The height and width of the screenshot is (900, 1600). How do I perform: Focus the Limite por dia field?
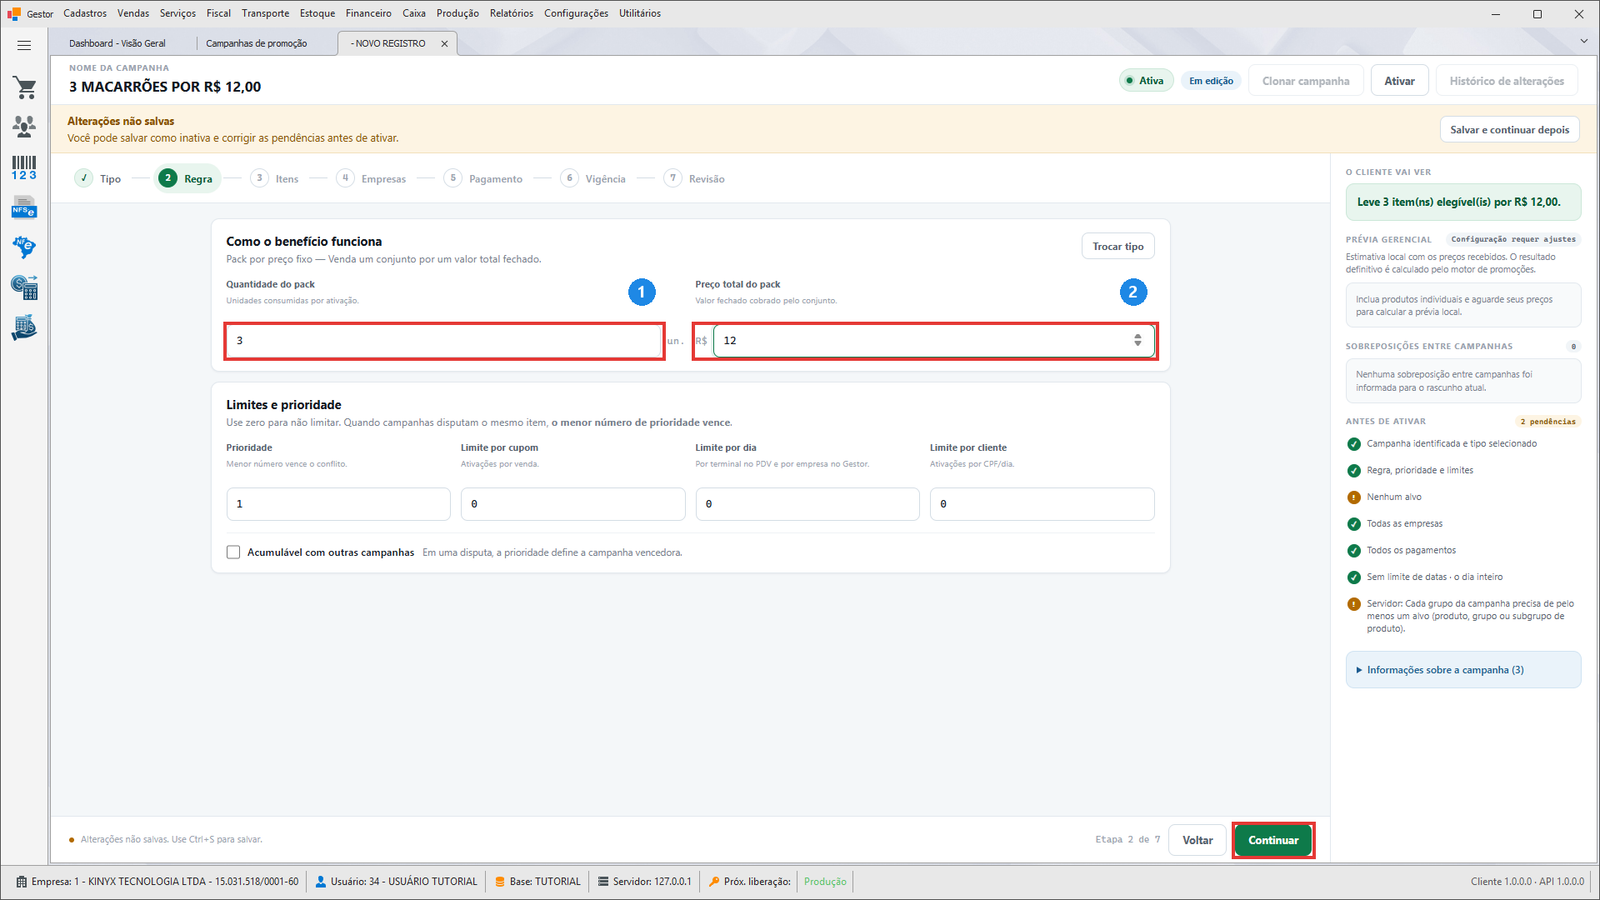coord(807,504)
